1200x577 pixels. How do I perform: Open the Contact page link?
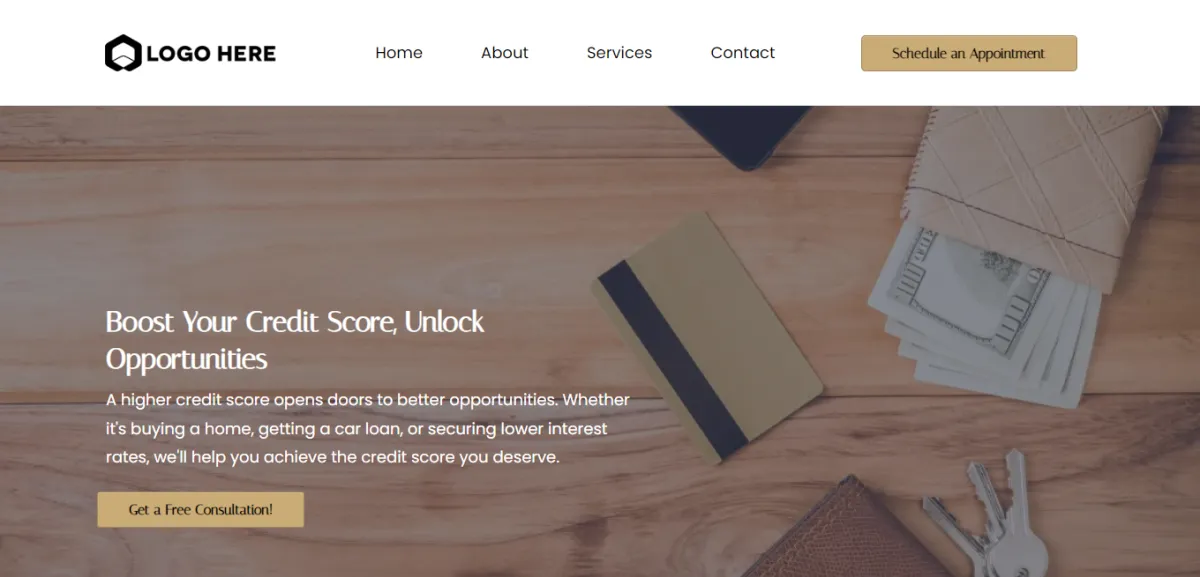(743, 53)
